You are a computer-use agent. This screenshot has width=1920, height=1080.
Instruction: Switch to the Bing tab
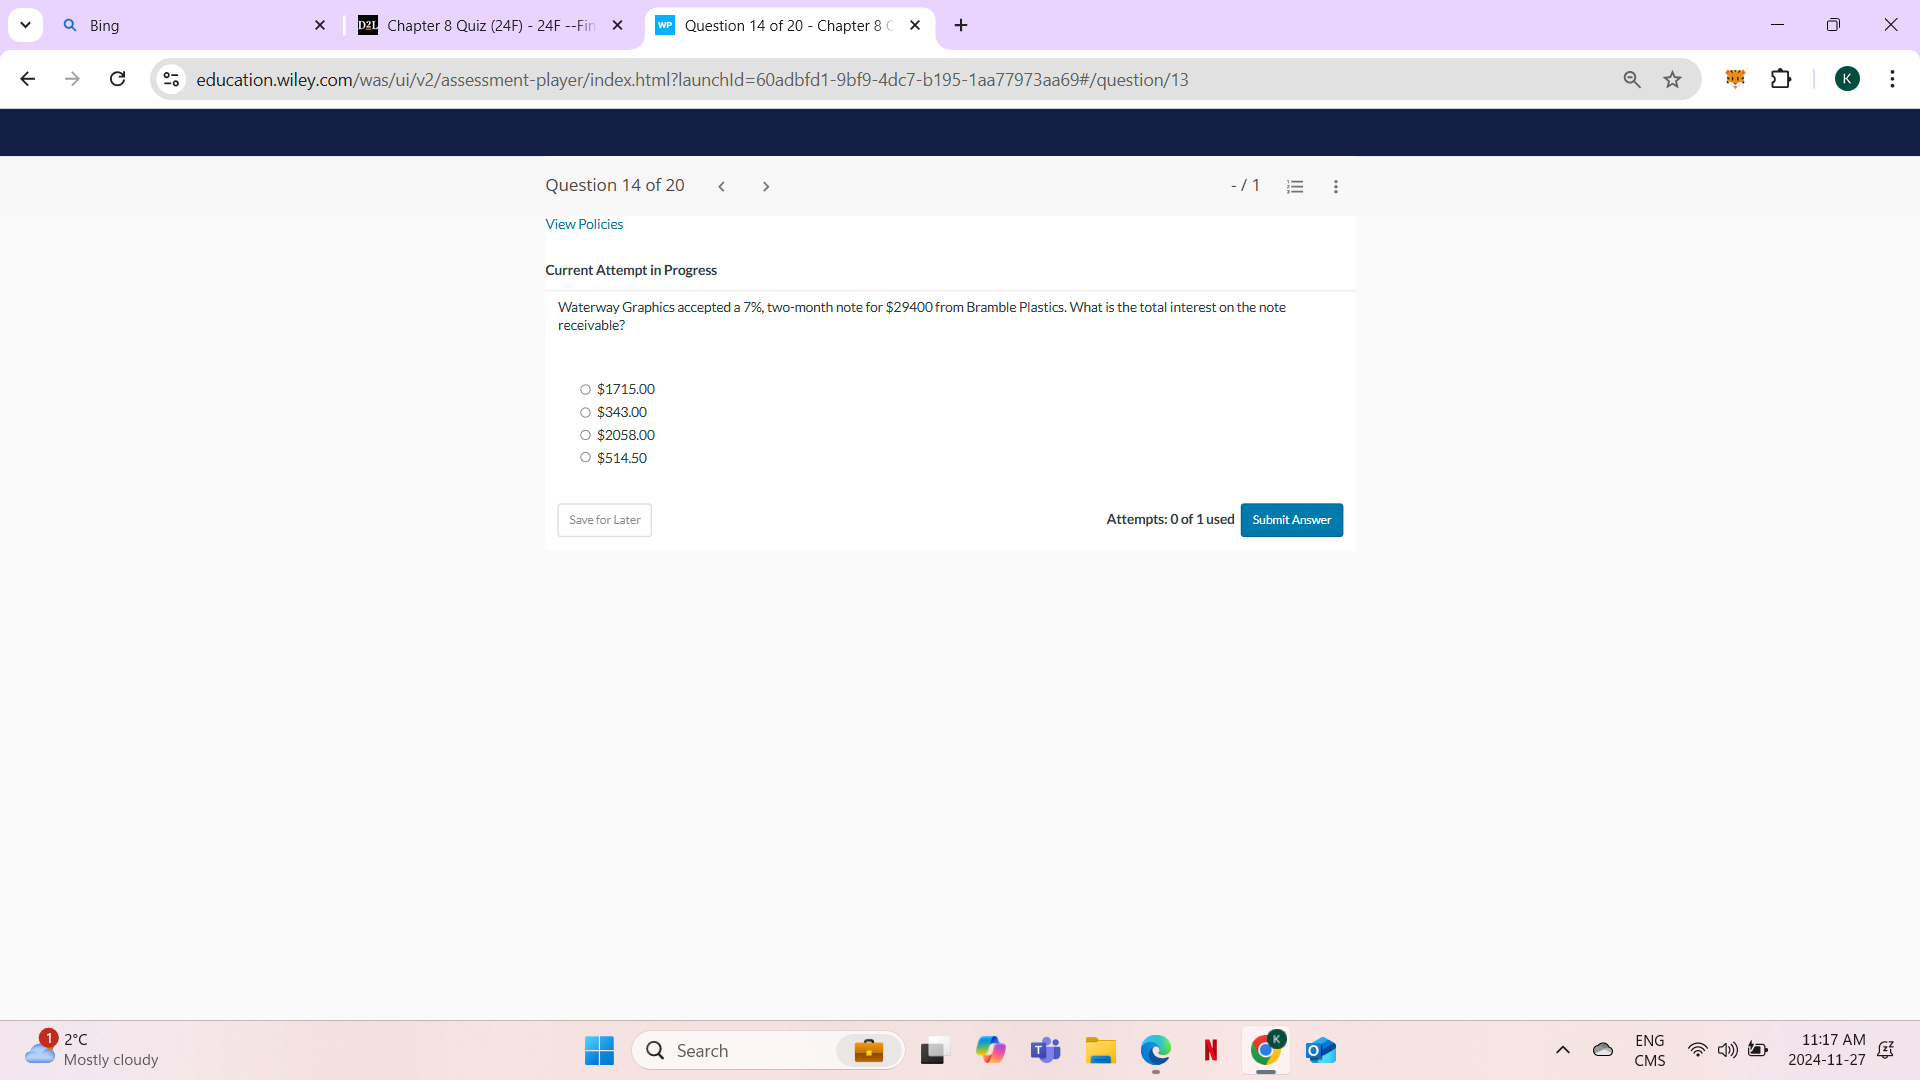[x=180, y=25]
